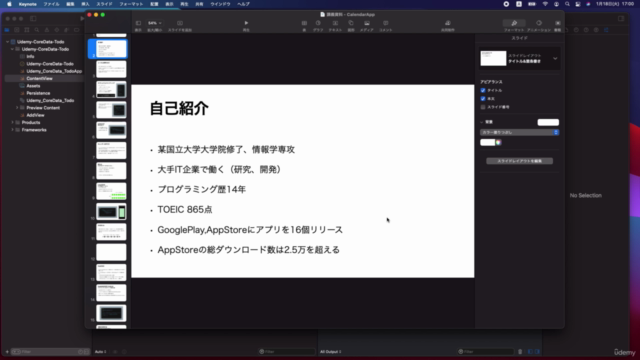
Task: Open the スライド (Slide) menu
Action: coord(104,4)
